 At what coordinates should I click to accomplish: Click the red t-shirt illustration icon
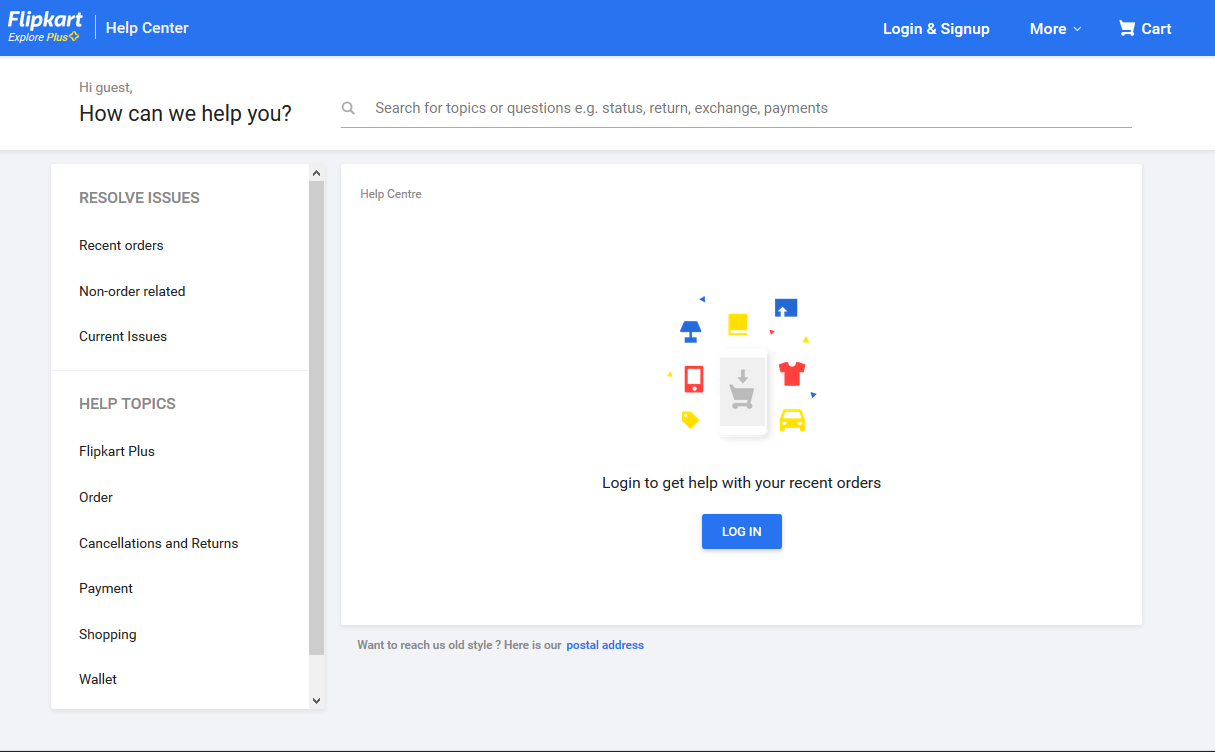point(792,374)
